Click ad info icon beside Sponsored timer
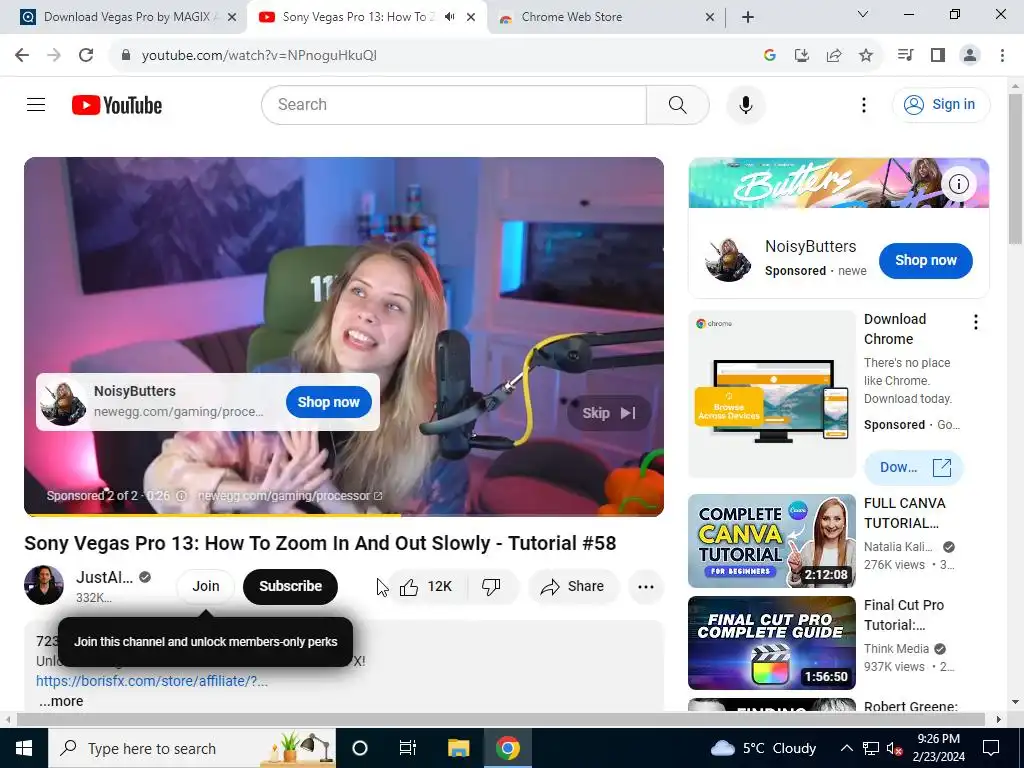The image size is (1024, 768). (x=182, y=496)
